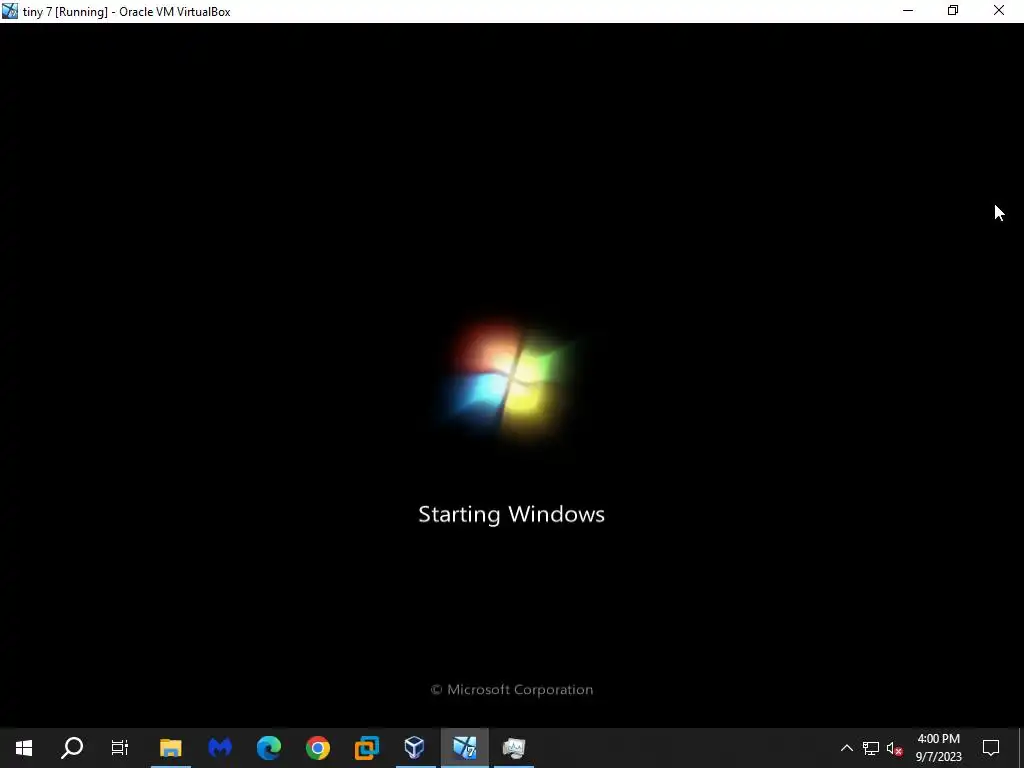This screenshot has width=1024, height=768.
Task: Open the monitor utility taskbar icon
Action: pyautogui.click(x=513, y=748)
